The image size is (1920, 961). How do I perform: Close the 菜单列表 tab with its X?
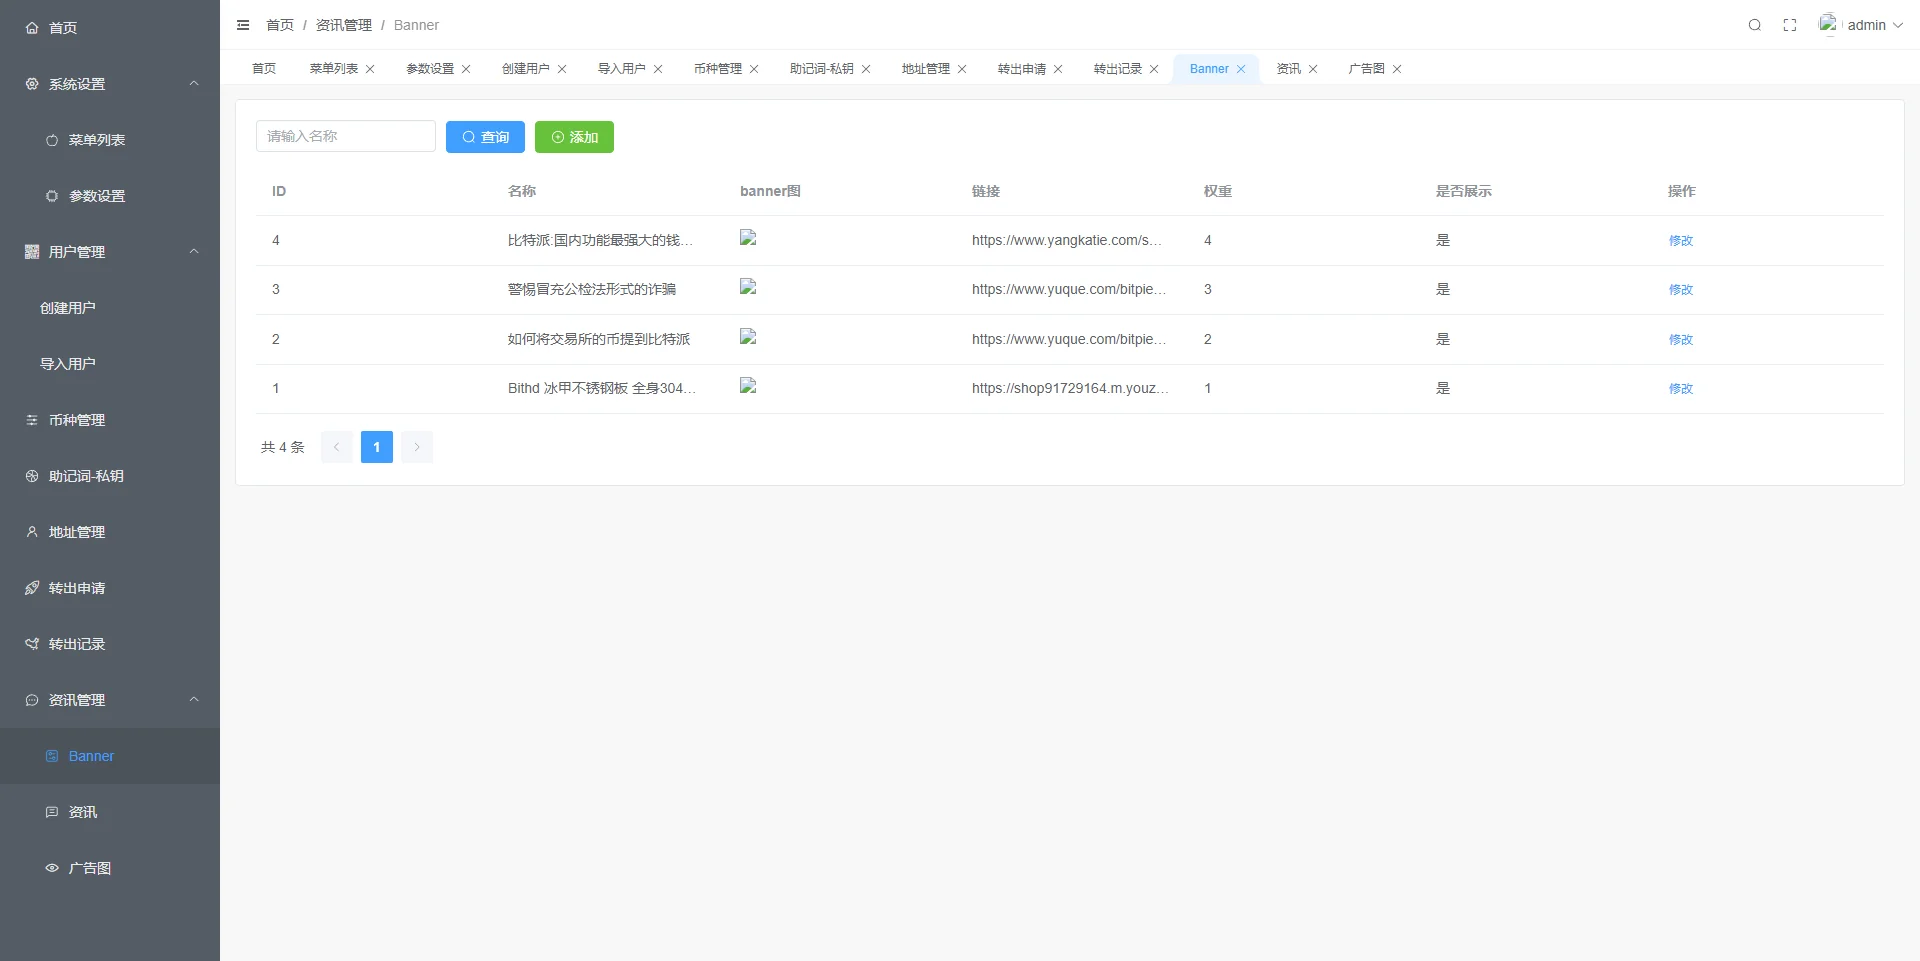370,69
